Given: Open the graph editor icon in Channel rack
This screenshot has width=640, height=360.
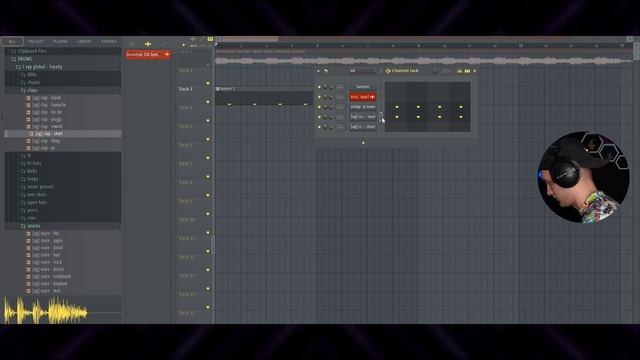Looking at the screenshot, I should (460, 71).
